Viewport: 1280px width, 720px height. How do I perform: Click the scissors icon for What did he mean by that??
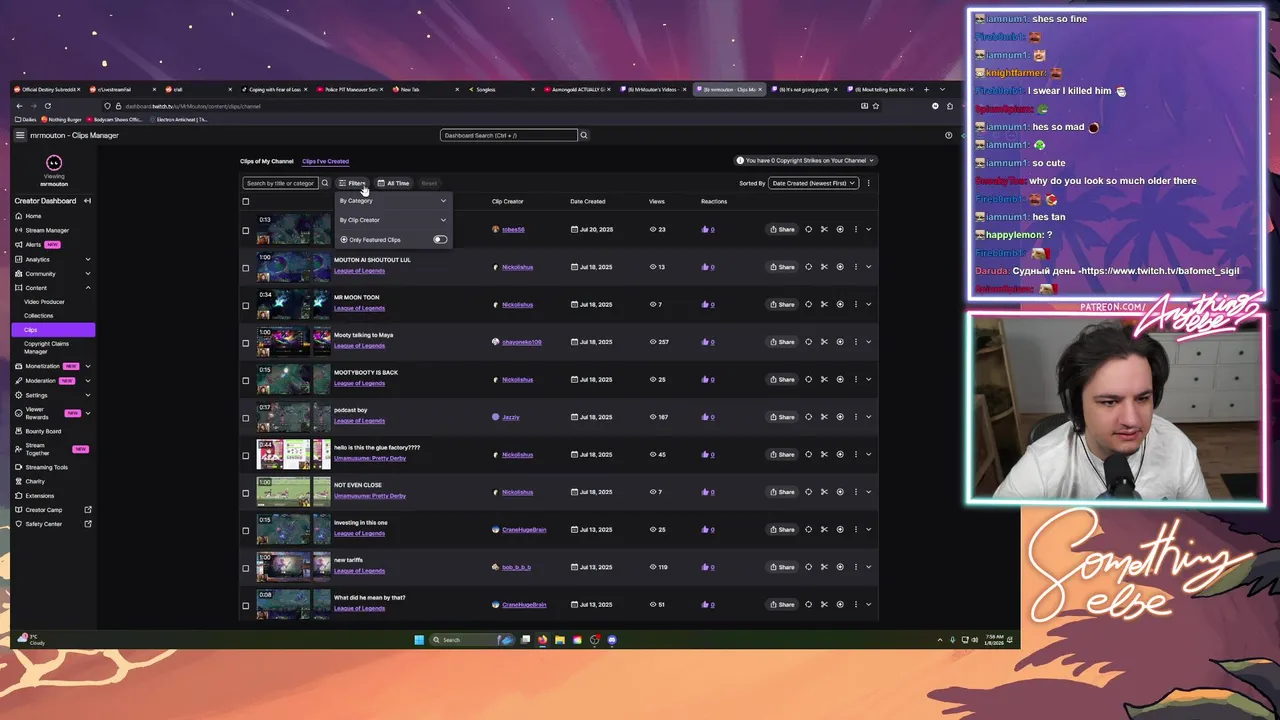824,604
